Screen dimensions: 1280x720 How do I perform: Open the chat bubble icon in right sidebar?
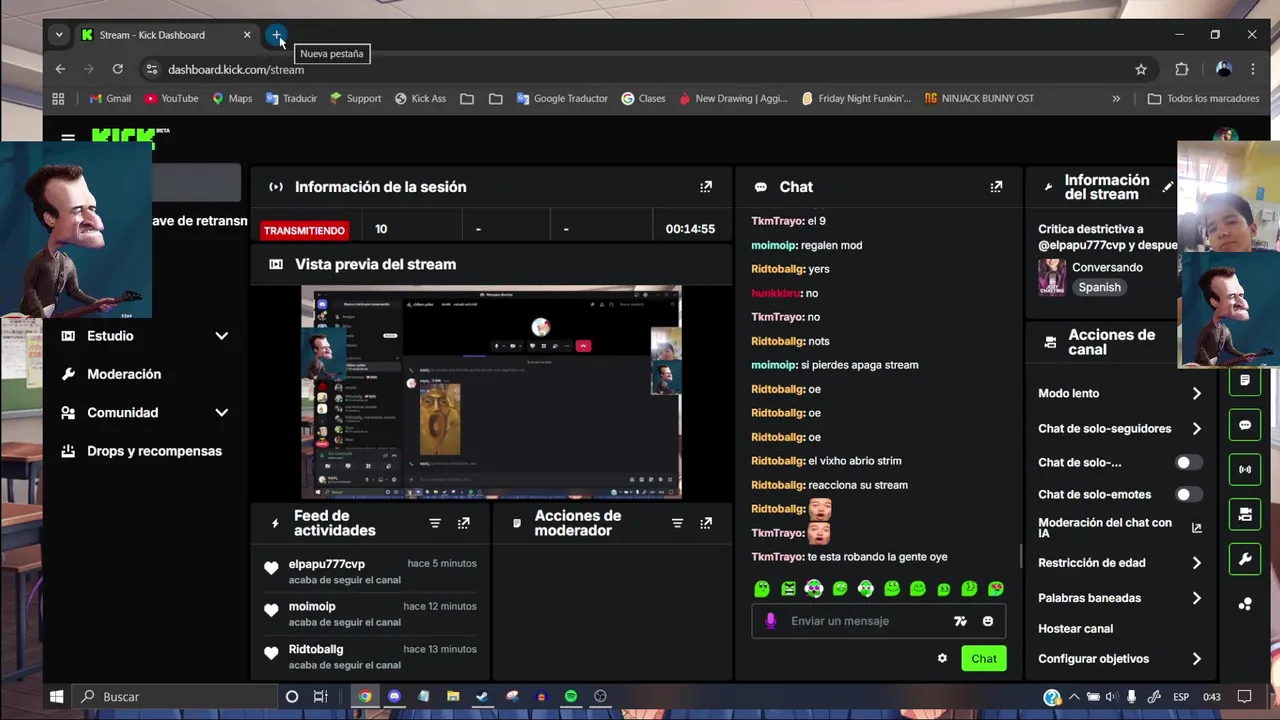point(1245,425)
